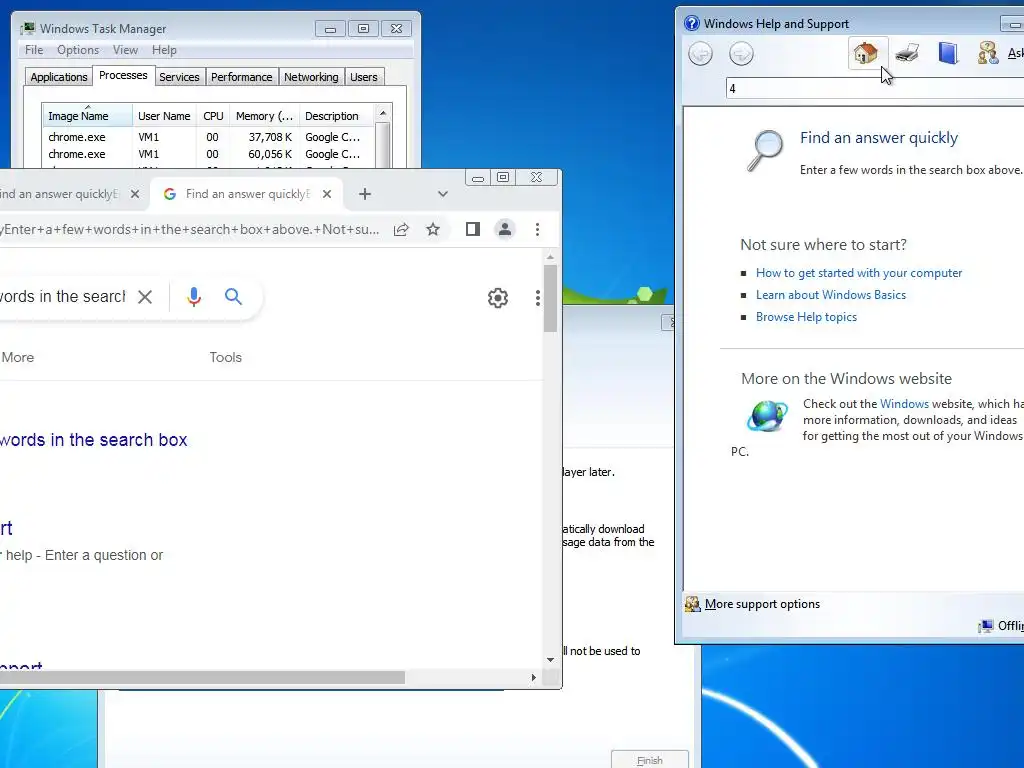Screen dimensions: 1024x768
Task: Click More support options link
Action: coord(762,604)
